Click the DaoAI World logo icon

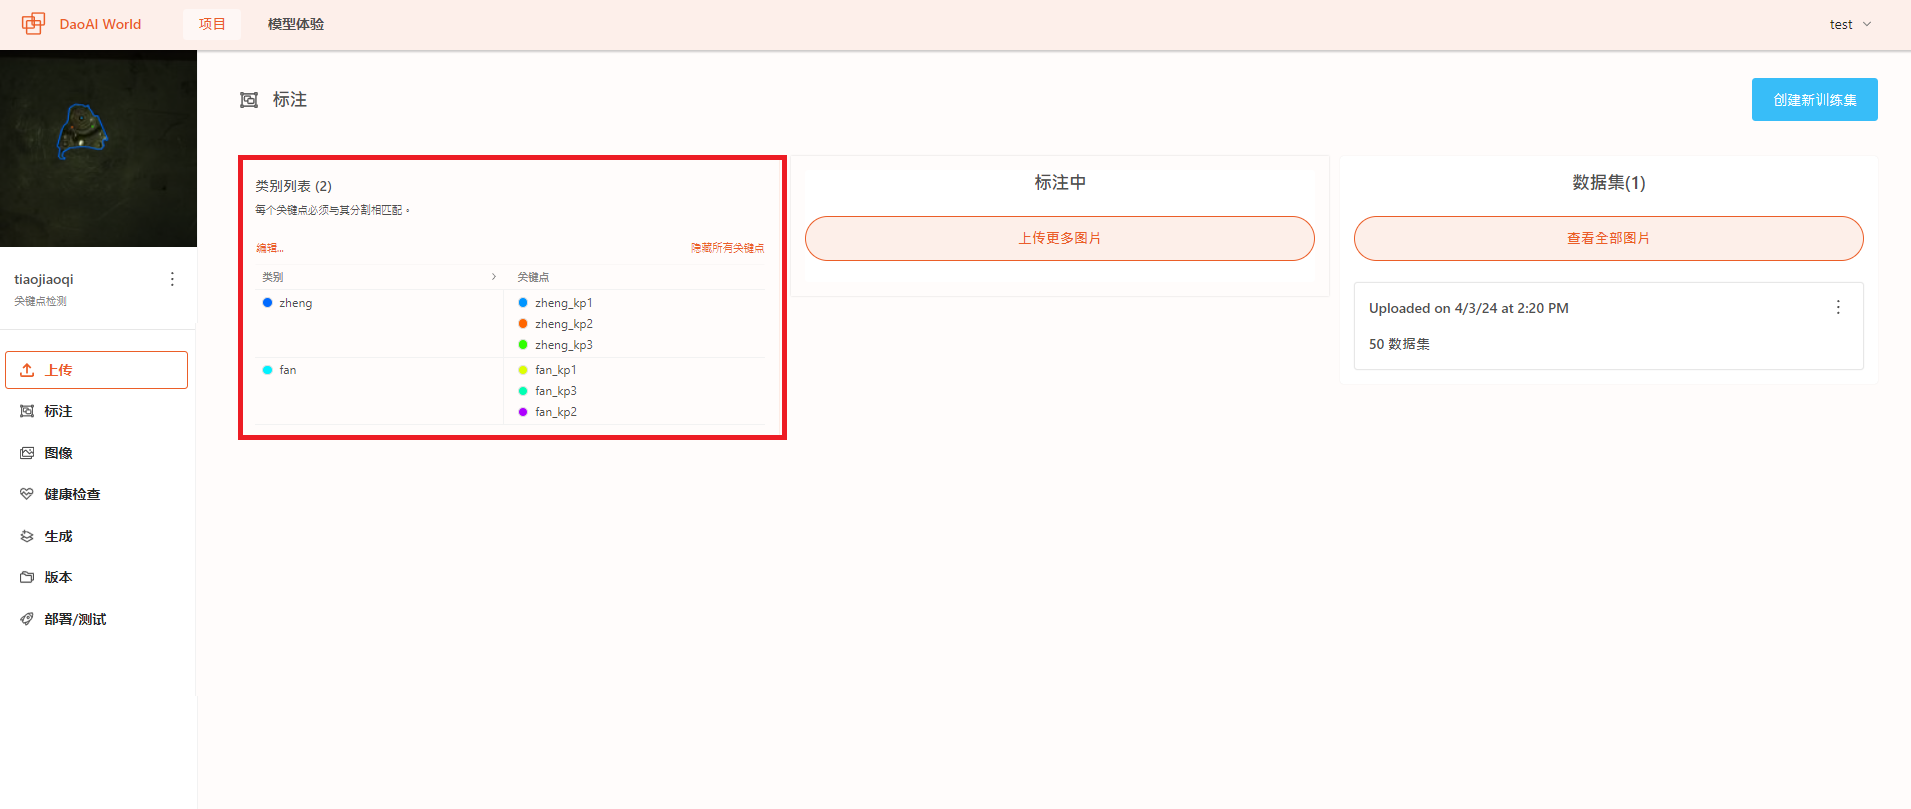[x=33, y=24]
